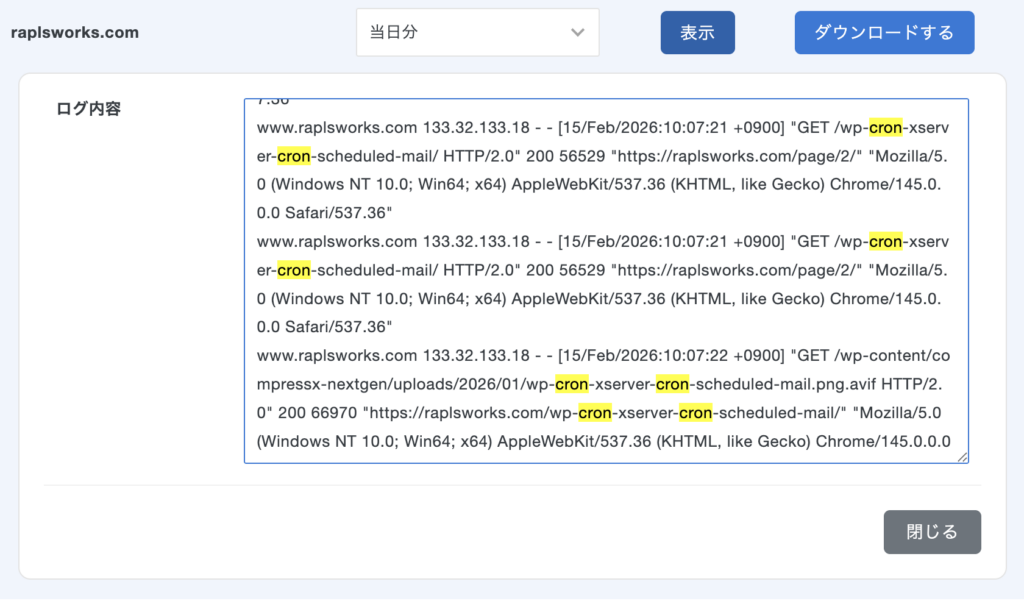Select the log period combo box
1024x601 pixels.
(x=477, y=32)
